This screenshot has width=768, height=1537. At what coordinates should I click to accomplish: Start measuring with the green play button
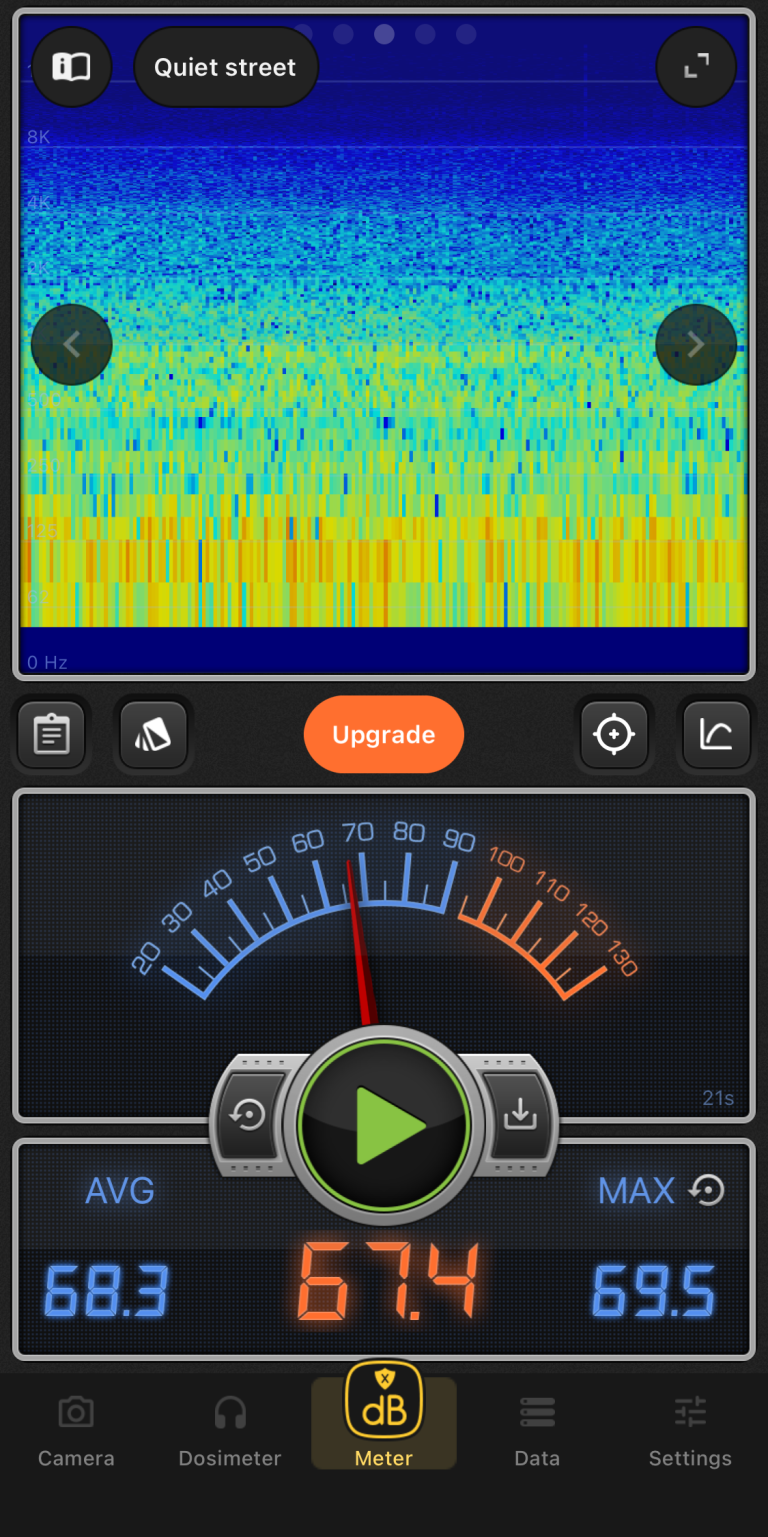coord(385,1126)
